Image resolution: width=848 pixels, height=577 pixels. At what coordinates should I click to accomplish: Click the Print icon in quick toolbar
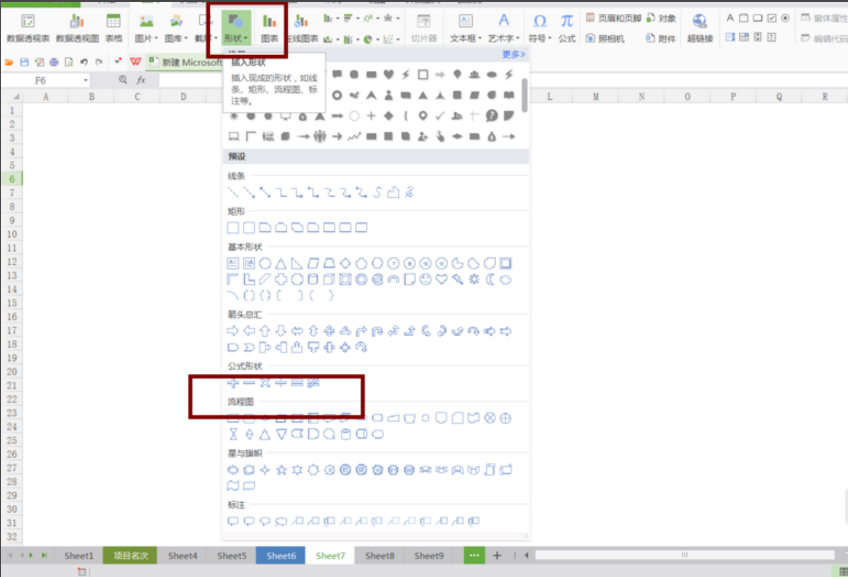54,62
